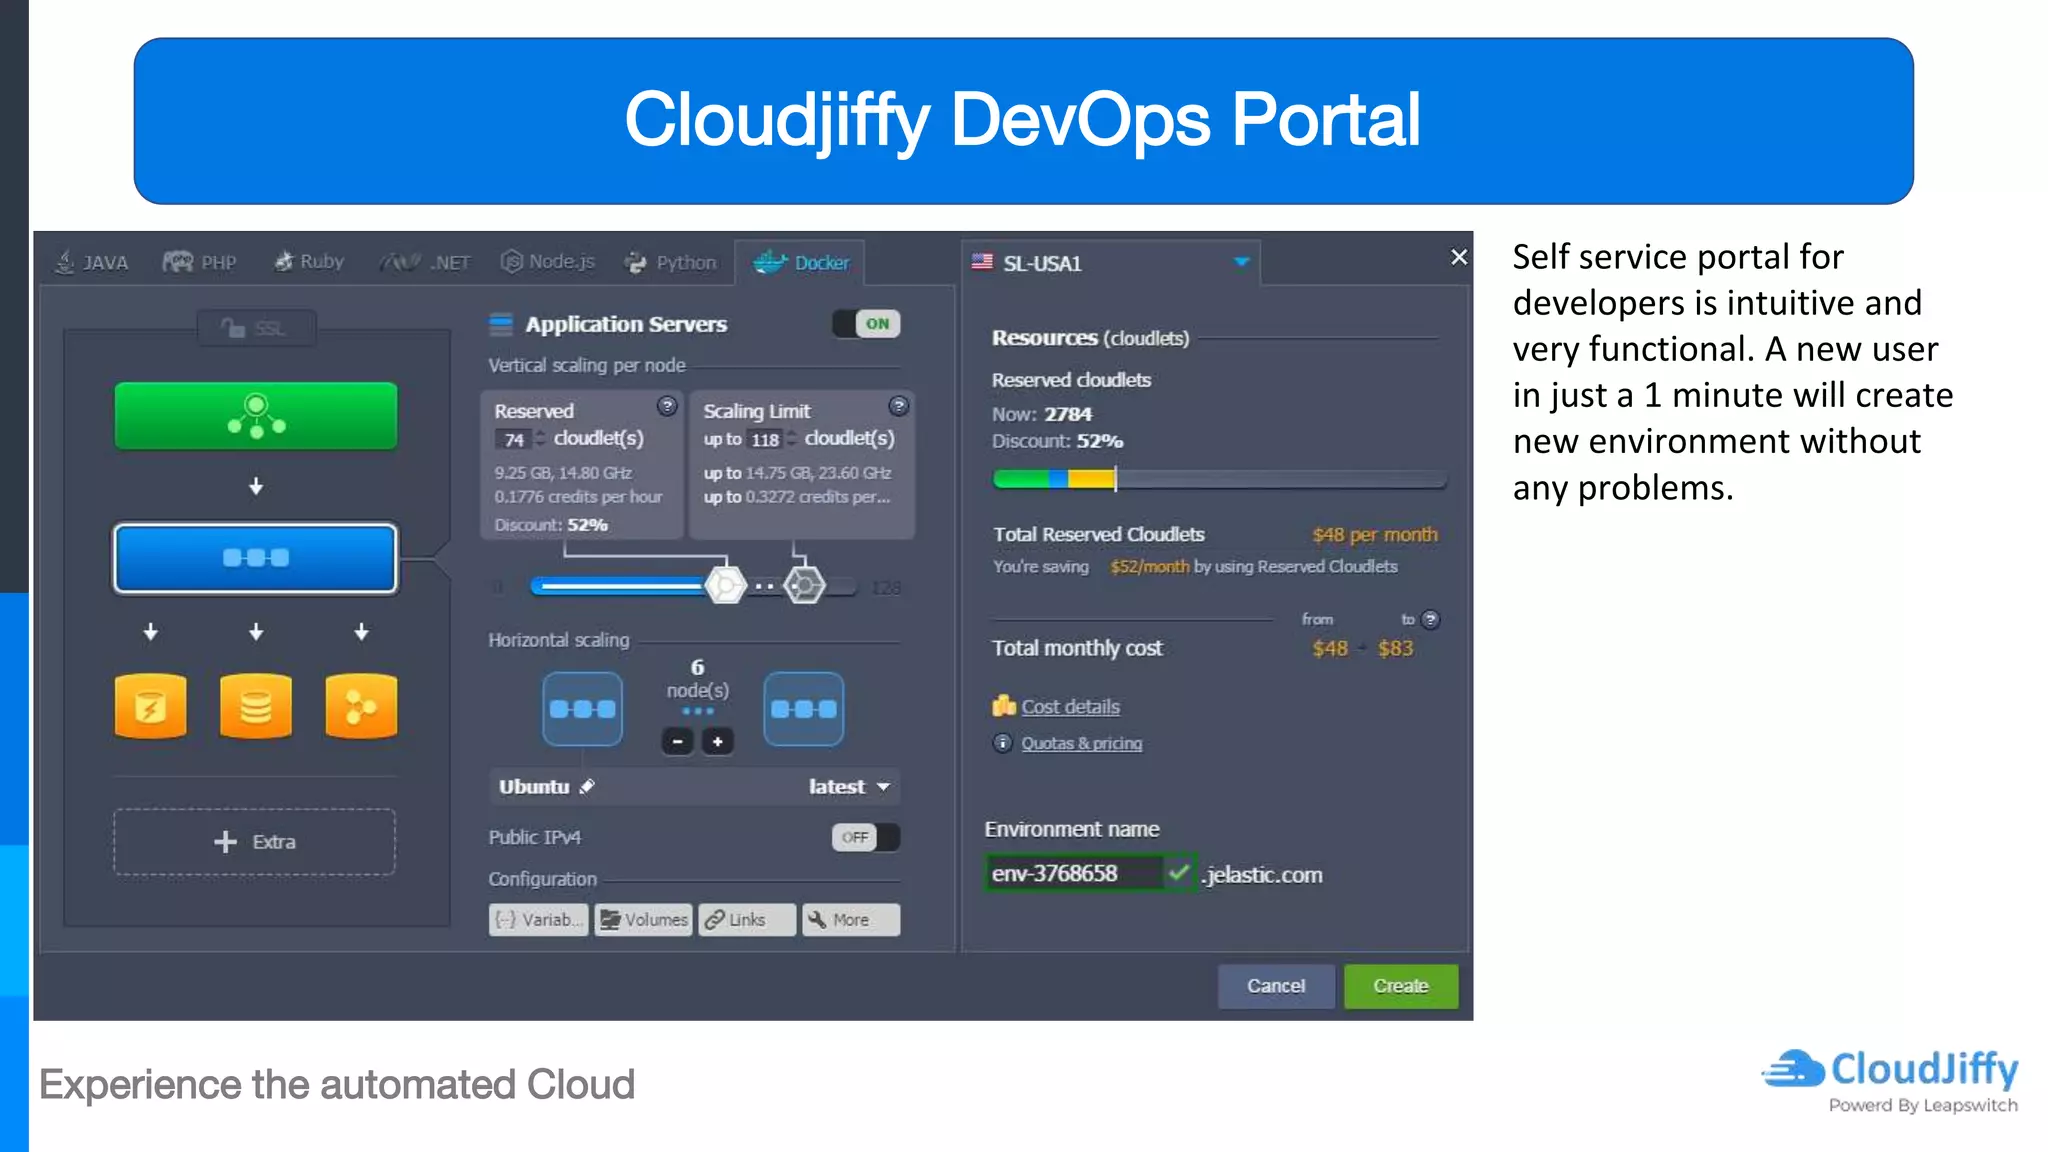
Task: Click the '$83' maximum cost value
Action: 1395,649
